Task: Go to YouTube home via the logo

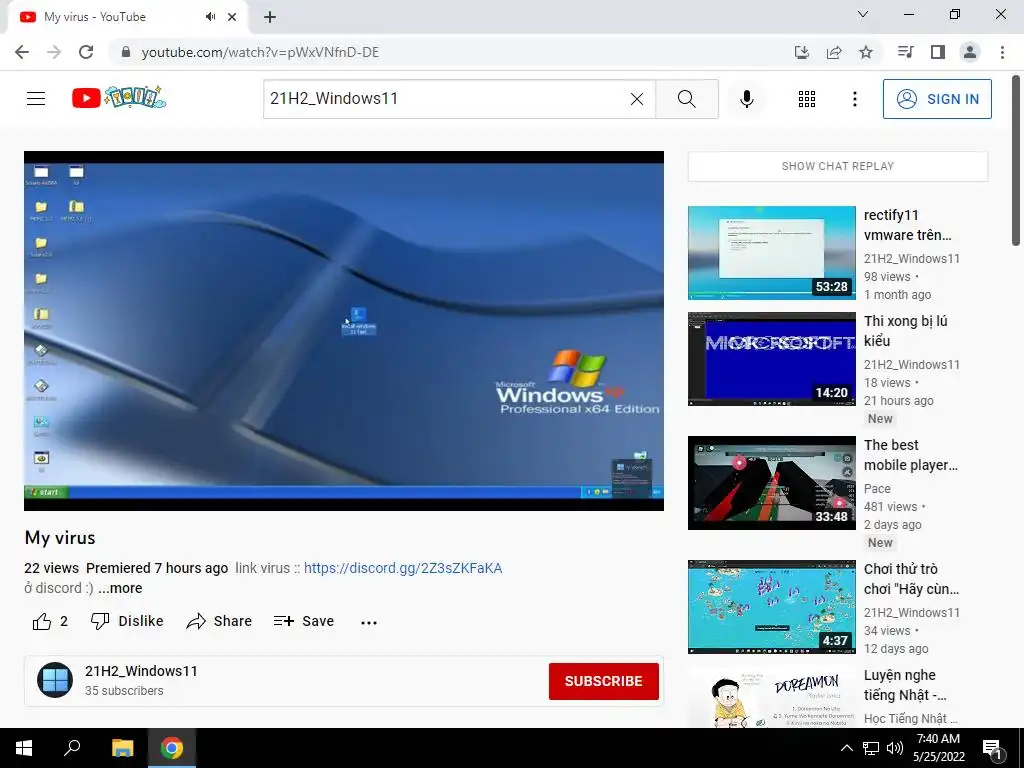Action: tap(118, 98)
